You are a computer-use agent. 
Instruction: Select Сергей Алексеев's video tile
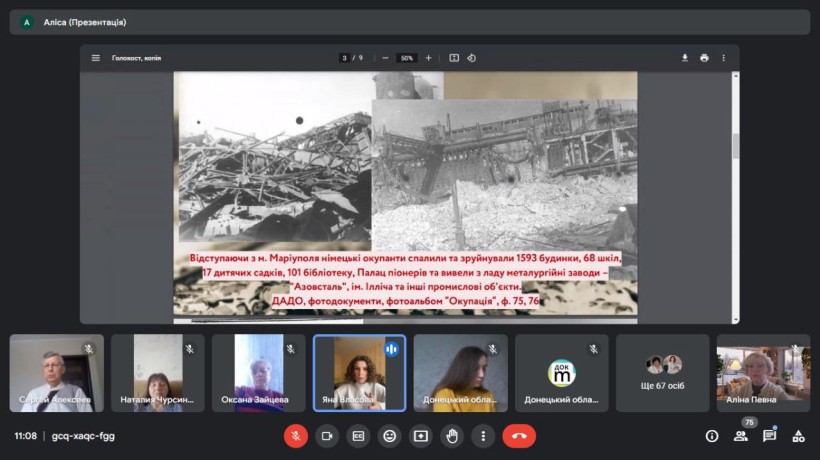[x=56, y=373]
